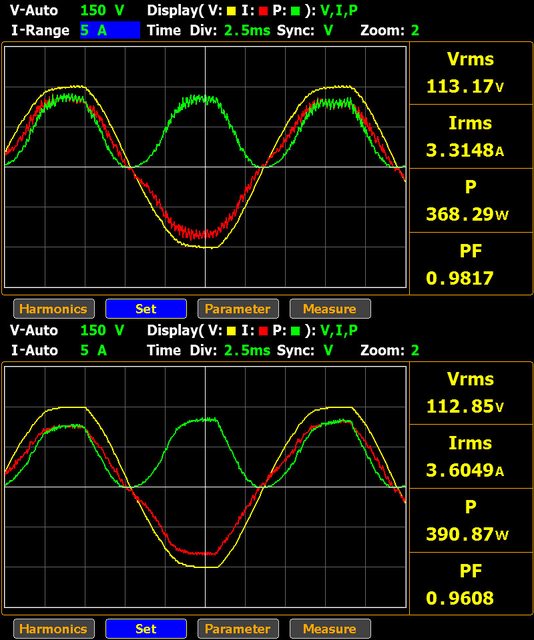Select Measure in the top display

[330, 309]
